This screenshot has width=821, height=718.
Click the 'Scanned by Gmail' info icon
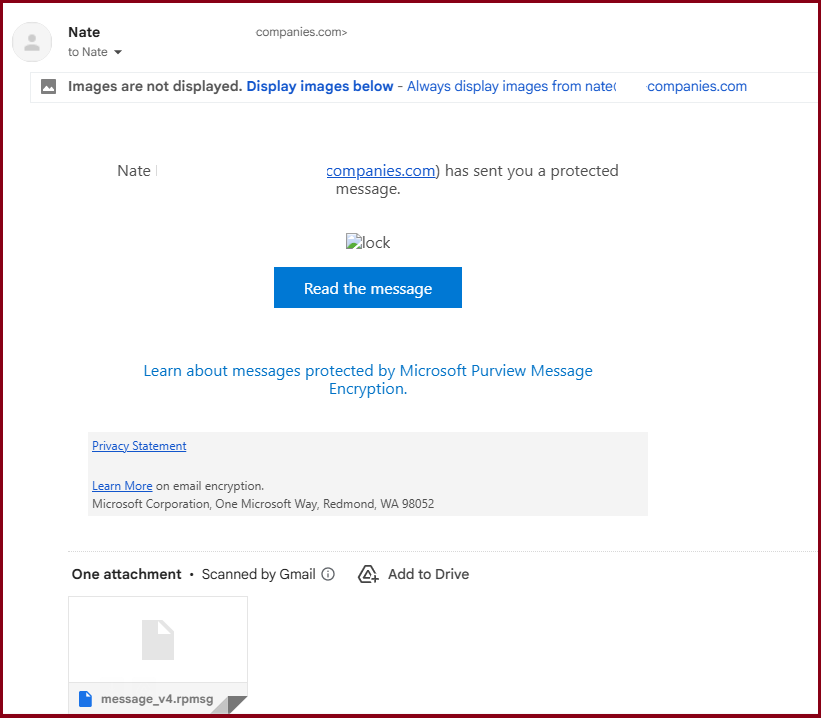[328, 574]
